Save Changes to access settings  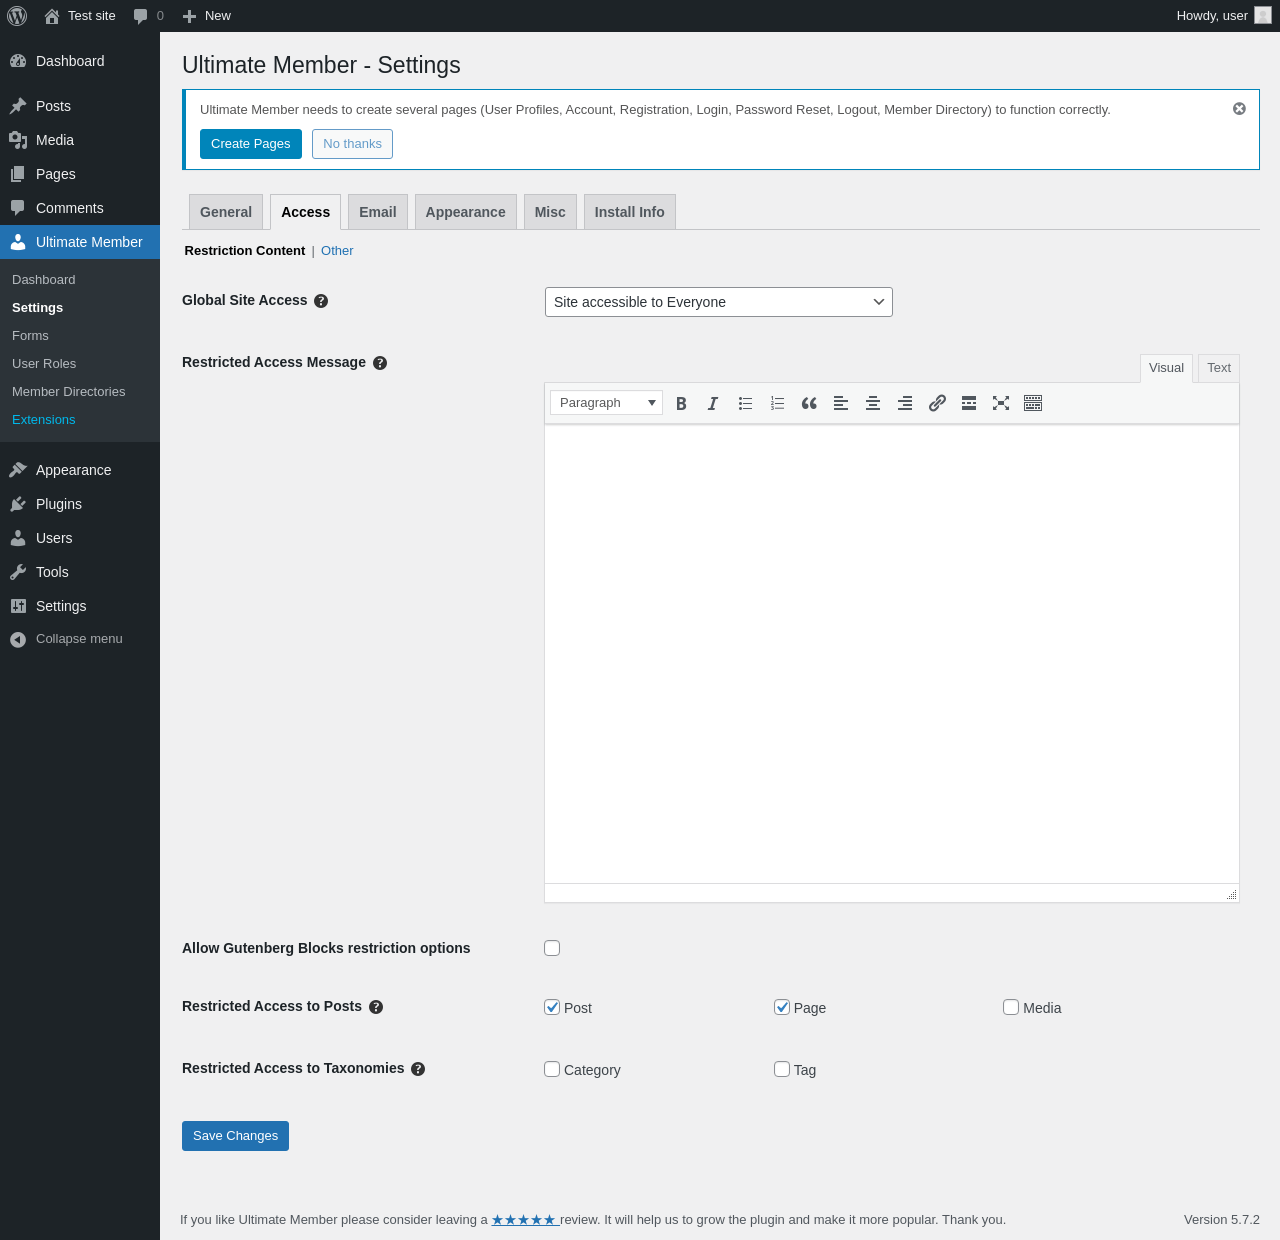tap(235, 1136)
